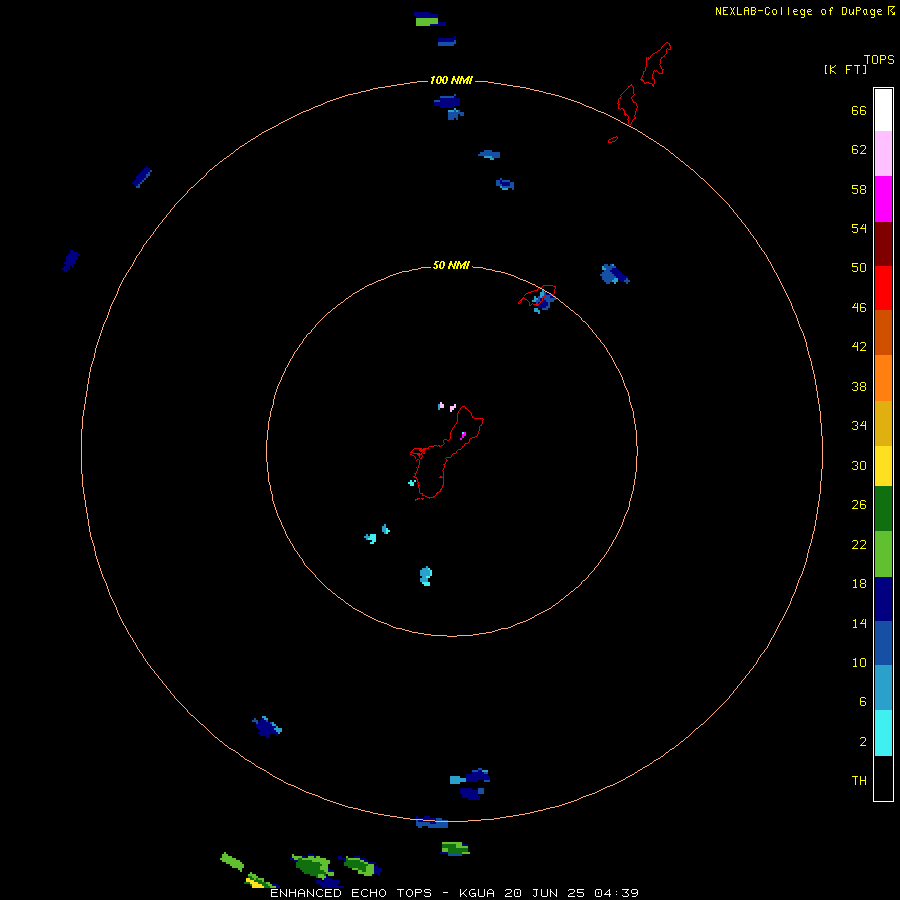Click the legend value 66
The width and height of the screenshot is (900, 900).
point(859,110)
